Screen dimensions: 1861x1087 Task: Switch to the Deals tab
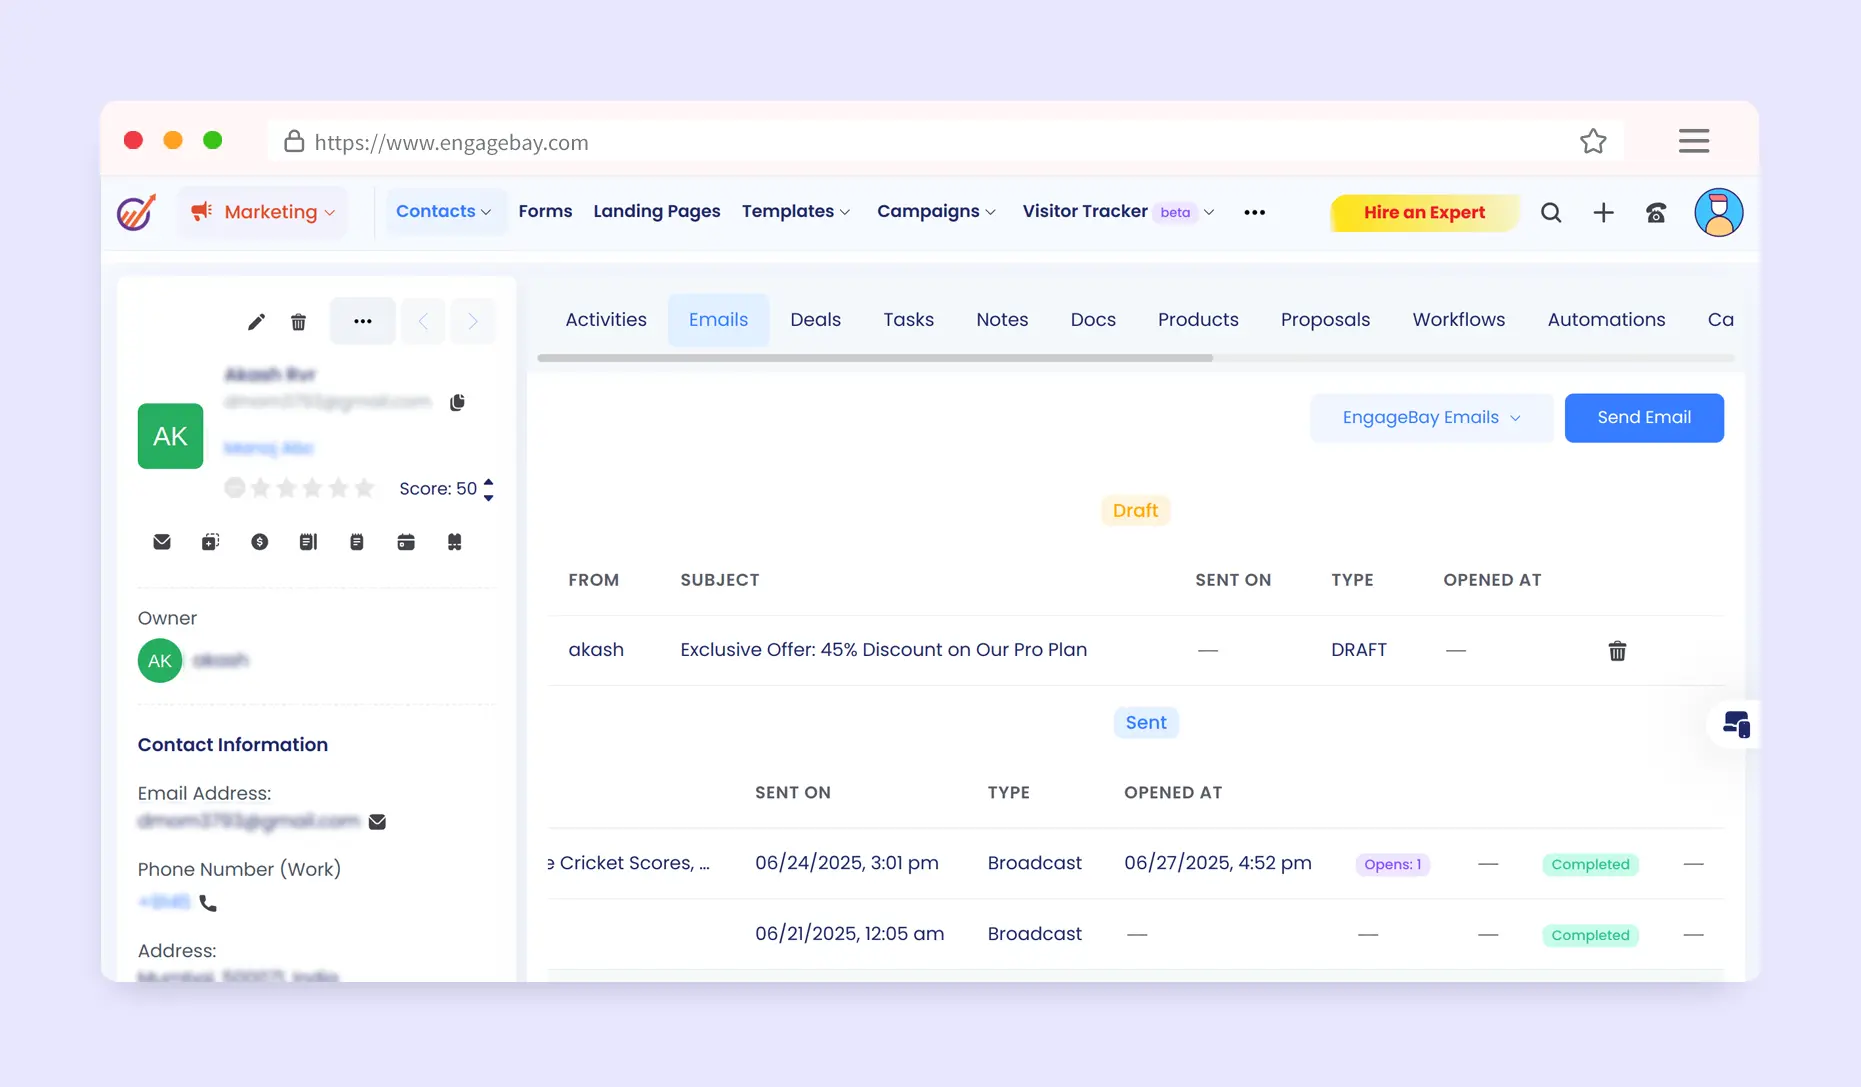click(815, 320)
